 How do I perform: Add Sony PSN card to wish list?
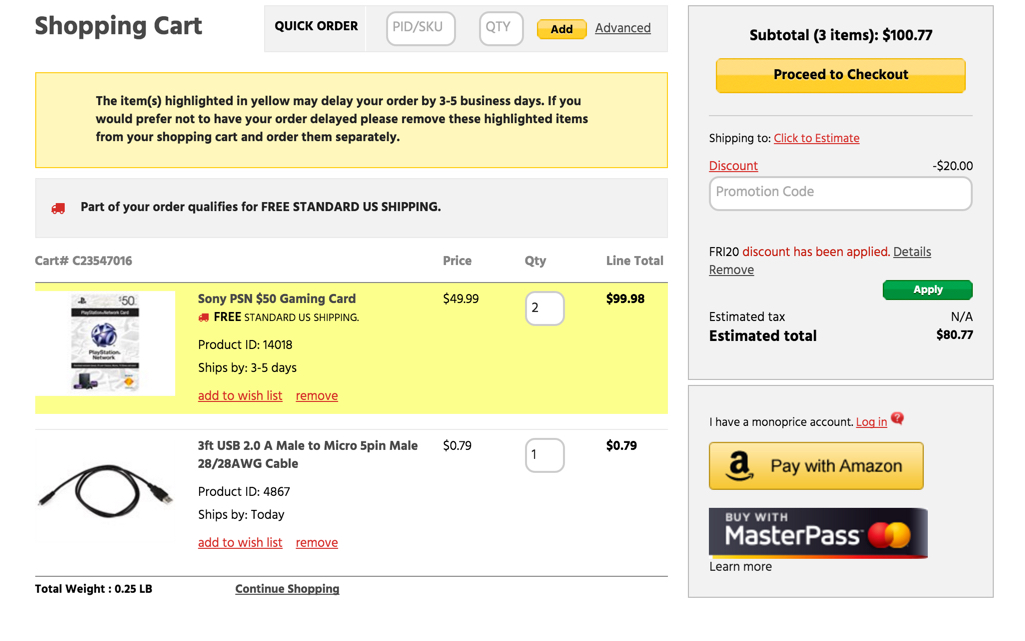point(240,395)
